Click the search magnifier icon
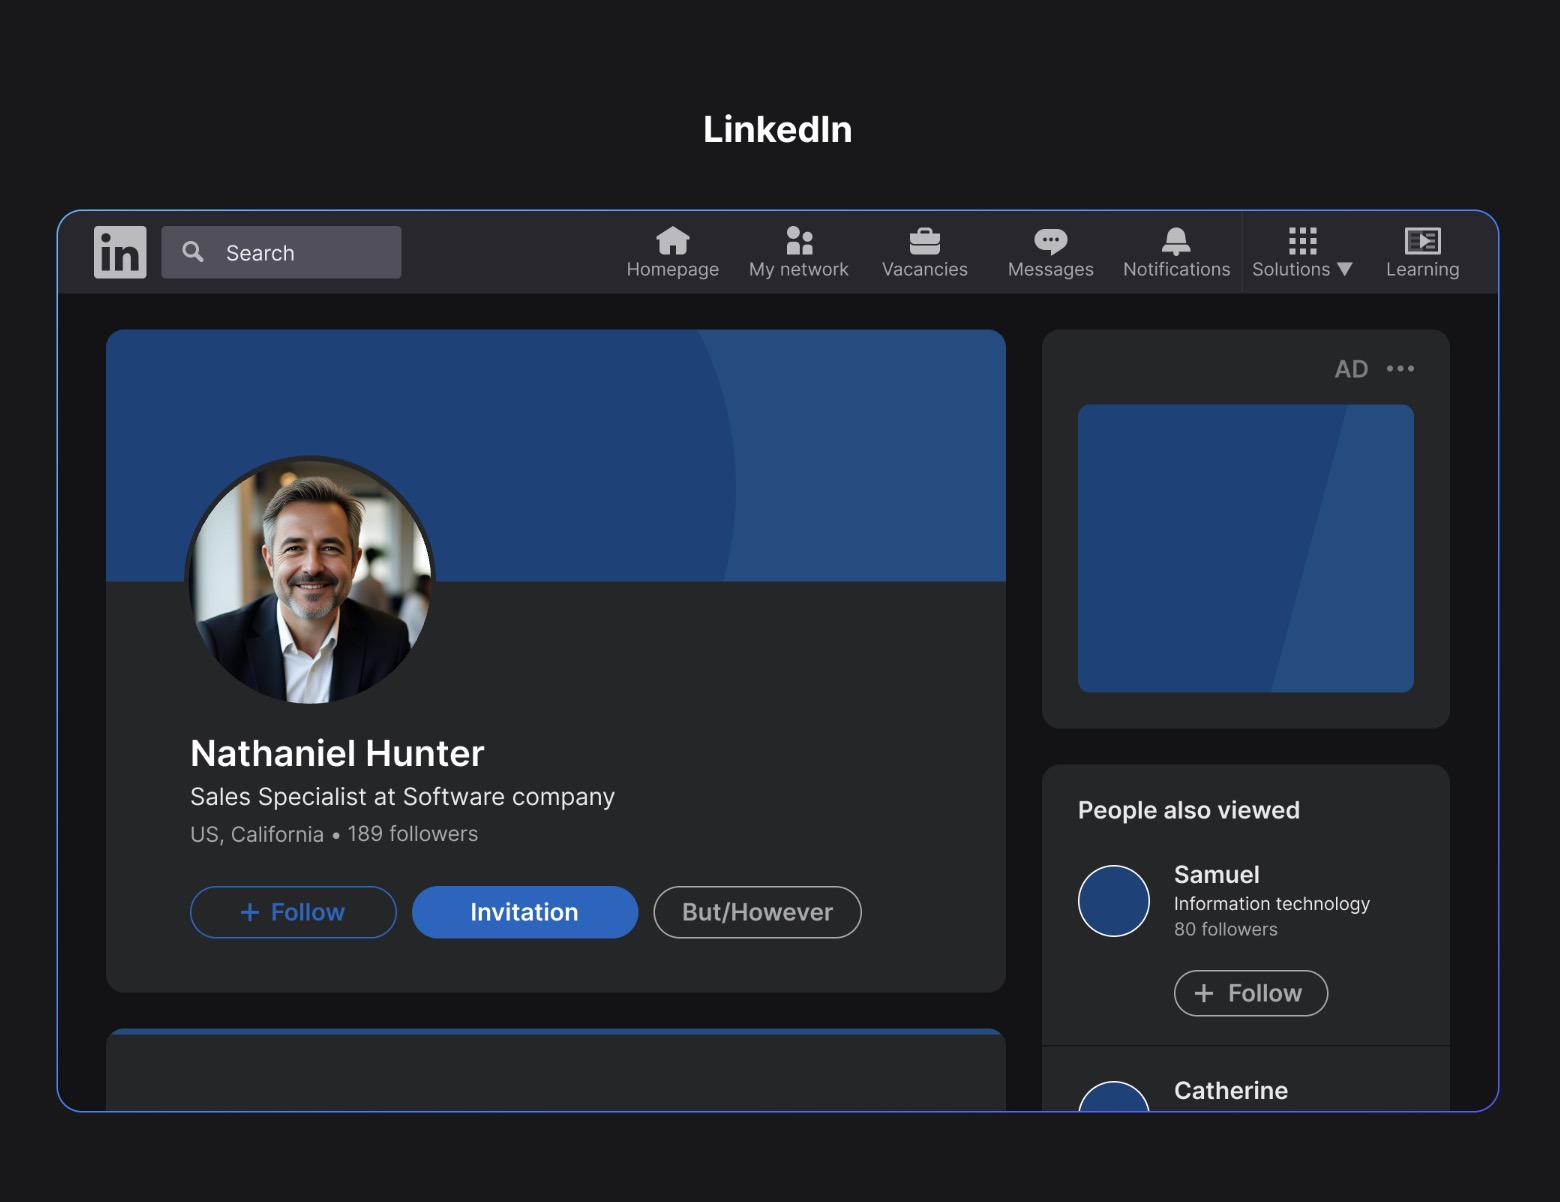 (193, 252)
